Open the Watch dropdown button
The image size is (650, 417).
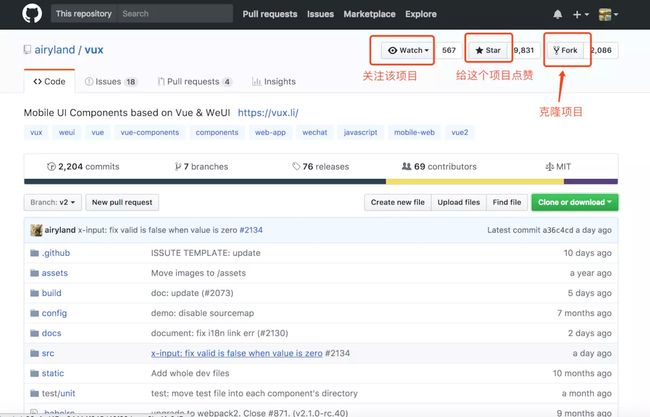point(408,50)
